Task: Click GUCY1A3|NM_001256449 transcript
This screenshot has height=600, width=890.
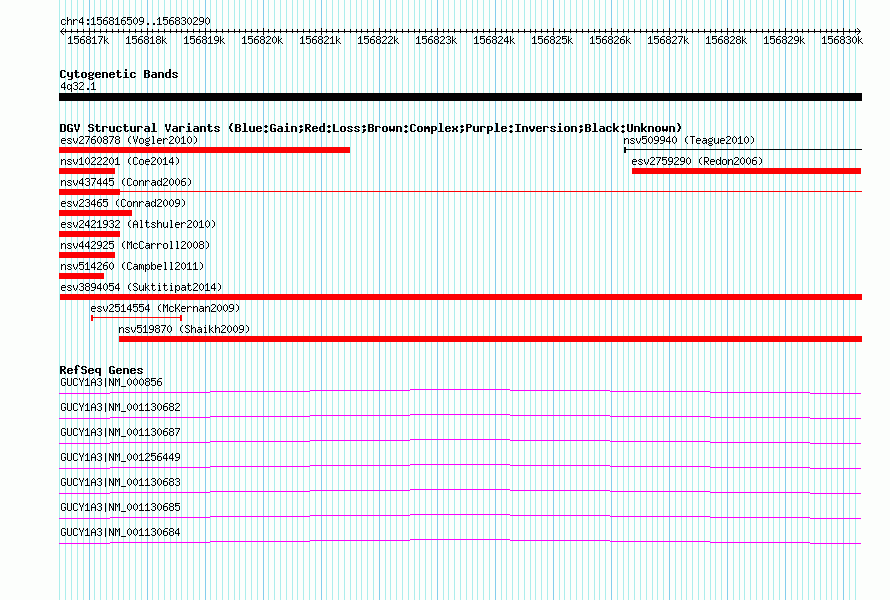Action: [x=120, y=458]
